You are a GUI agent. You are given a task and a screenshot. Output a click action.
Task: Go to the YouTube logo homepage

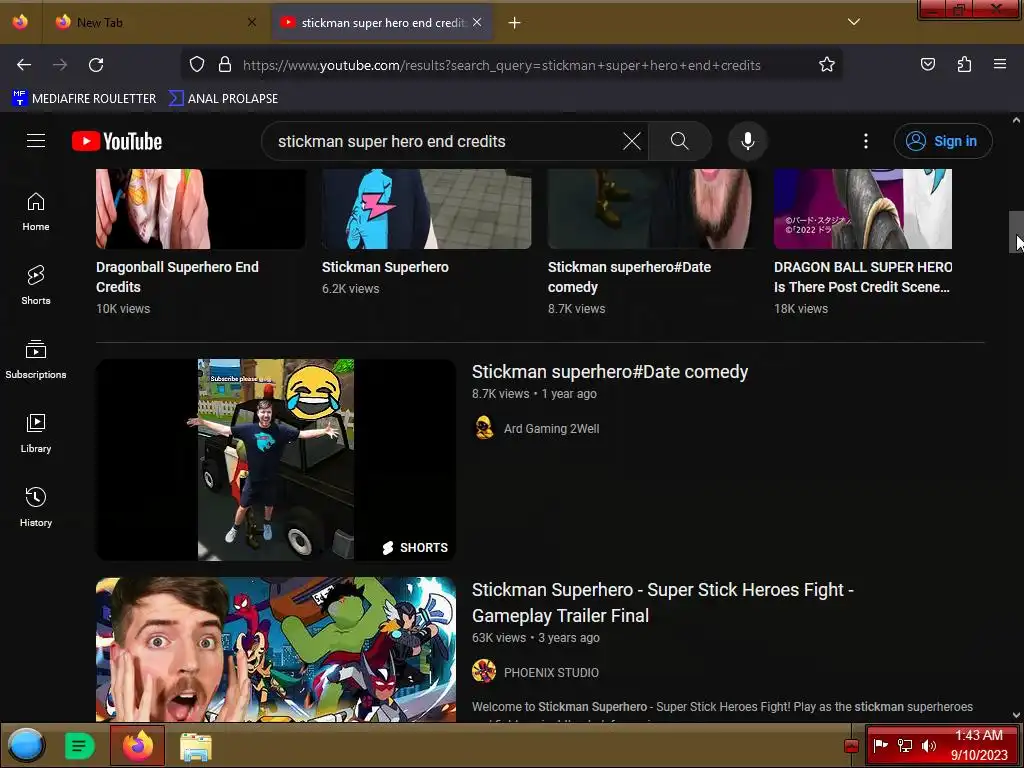(117, 141)
